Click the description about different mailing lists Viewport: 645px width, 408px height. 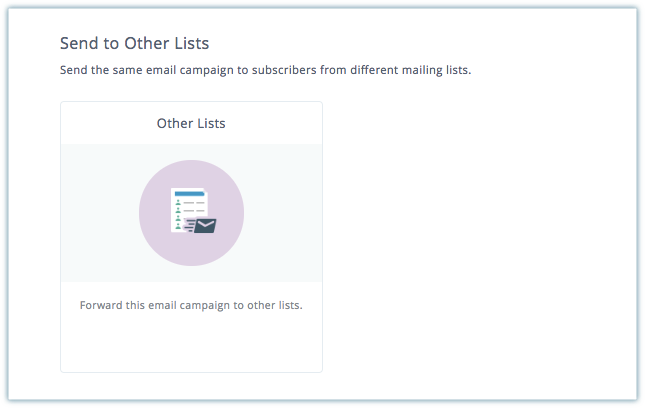tap(265, 71)
